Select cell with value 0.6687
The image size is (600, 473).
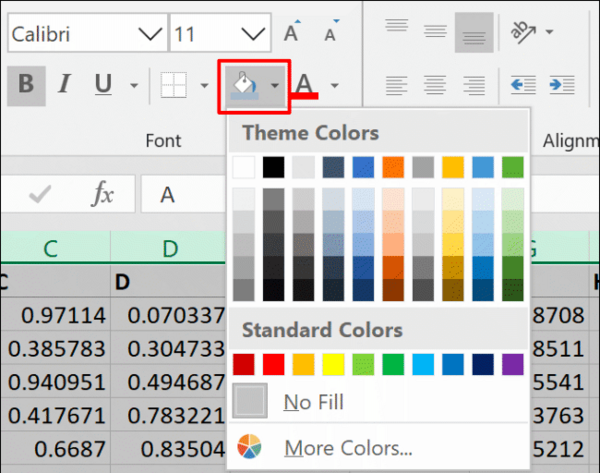pos(55,449)
